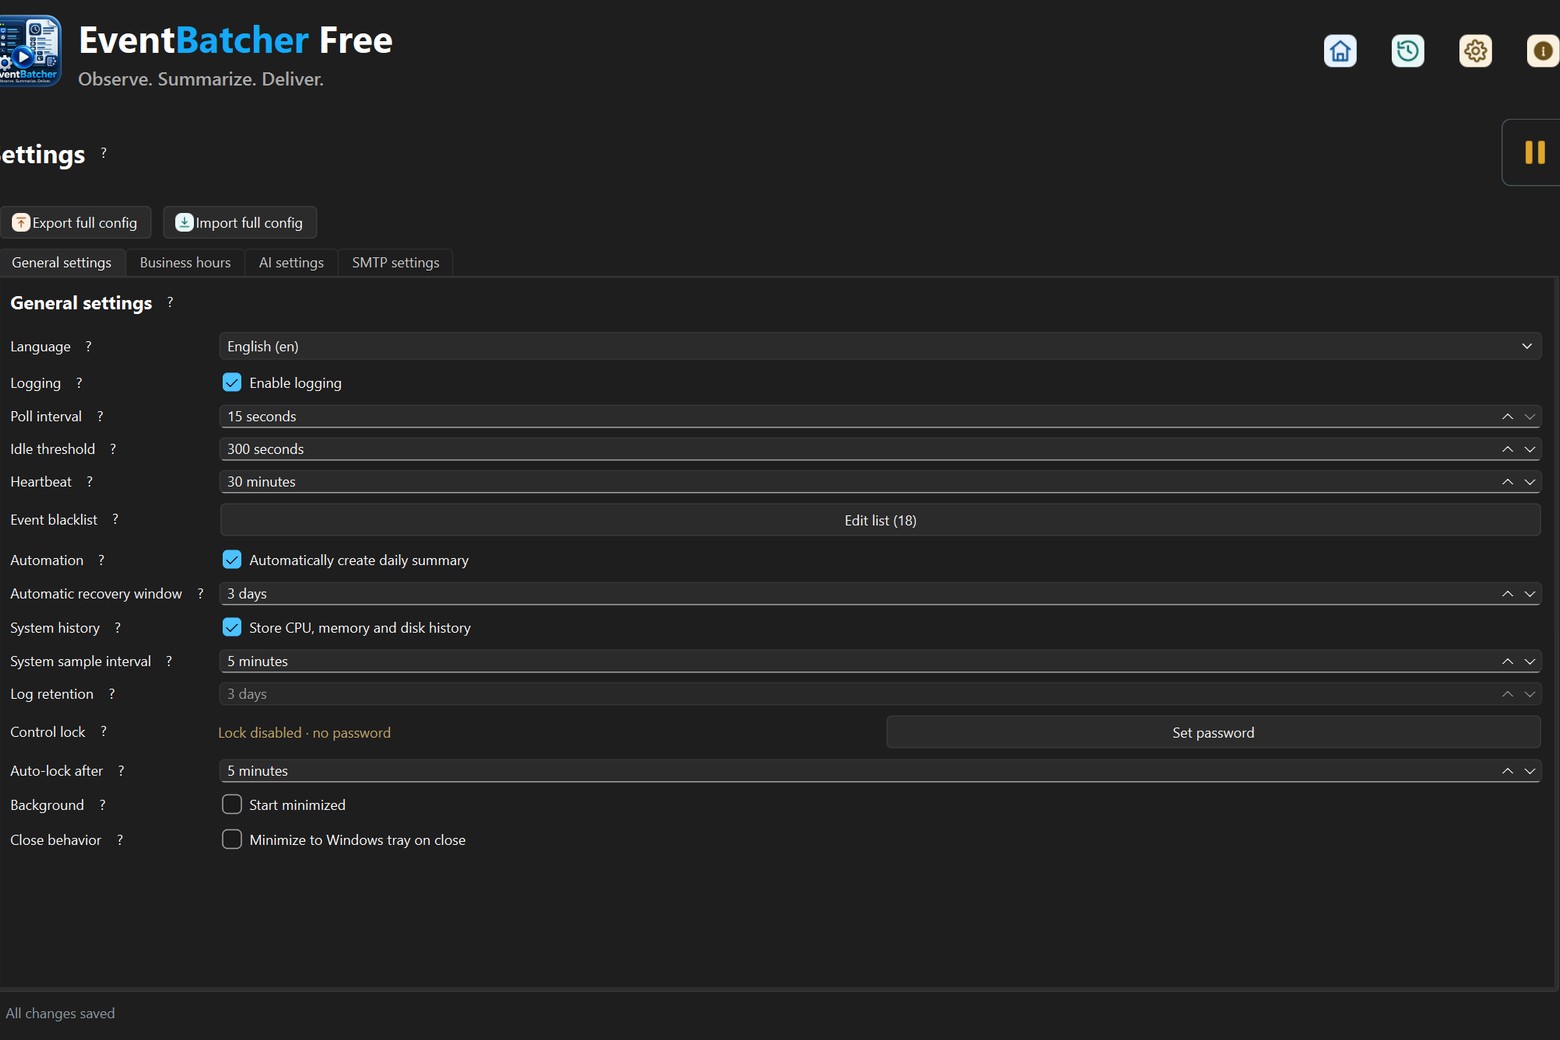Open the About info icon
Image resolution: width=1560 pixels, height=1040 pixels.
[x=1543, y=51]
